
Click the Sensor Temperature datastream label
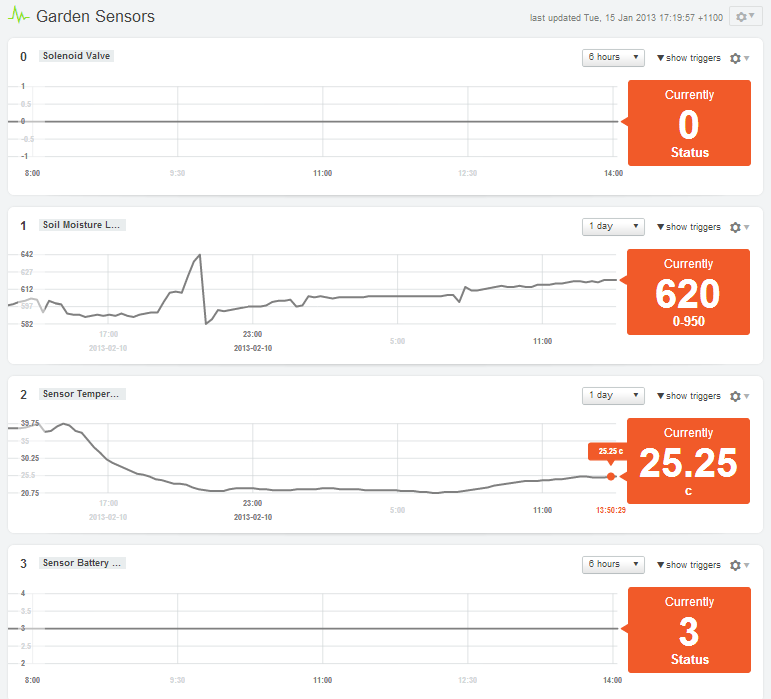click(x=82, y=394)
